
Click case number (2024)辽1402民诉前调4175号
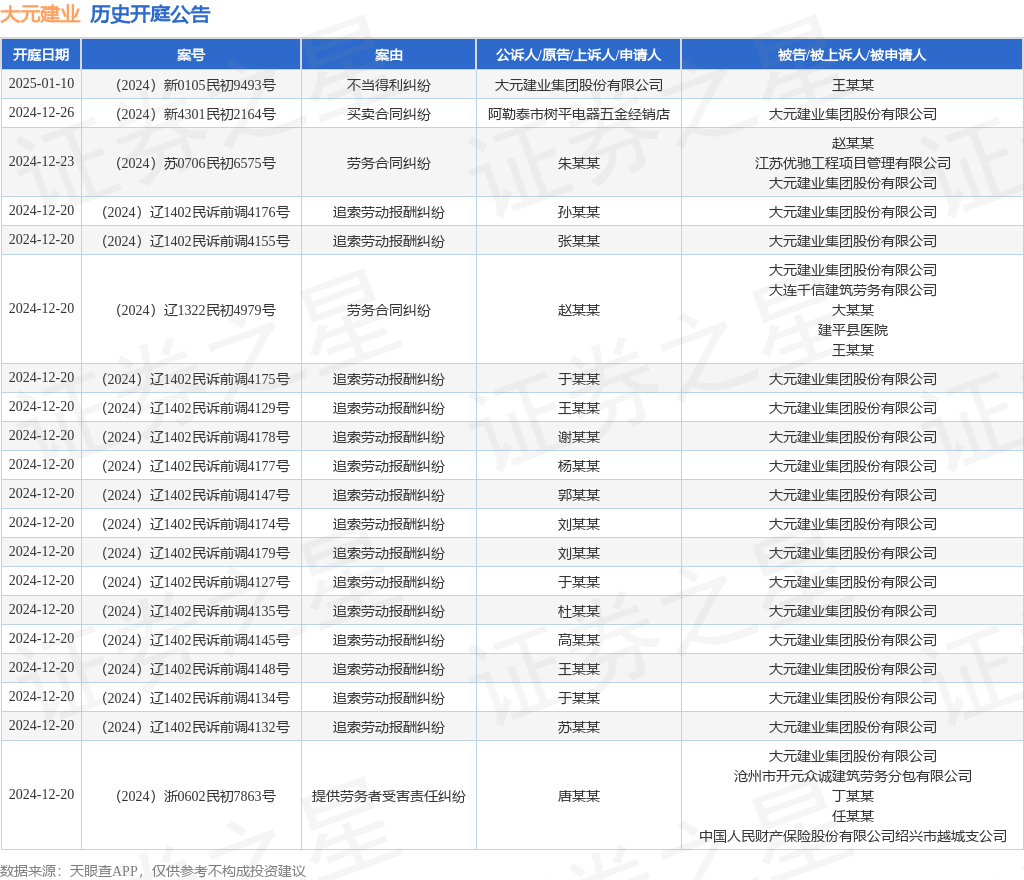point(195,379)
